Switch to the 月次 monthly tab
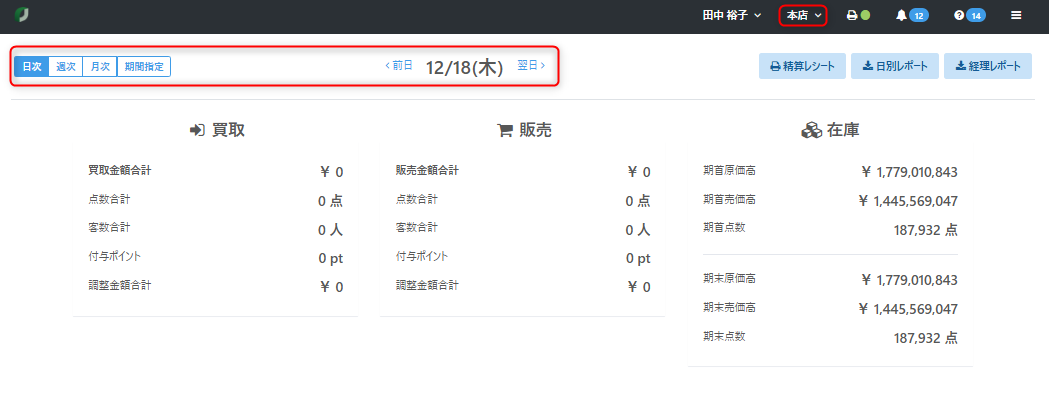This screenshot has height=395, width=1049. 100,66
